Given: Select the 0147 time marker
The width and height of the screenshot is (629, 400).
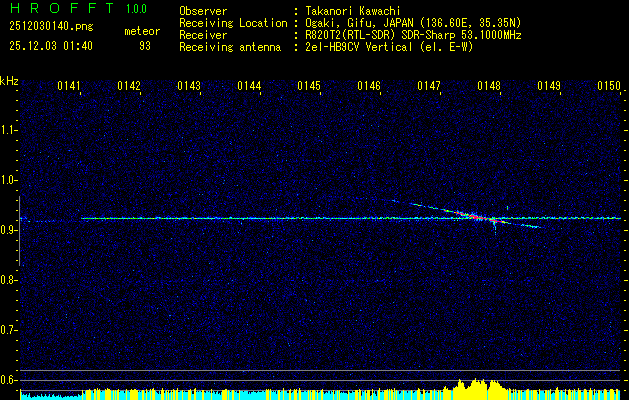Looking at the screenshot, I should [x=429, y=87].
